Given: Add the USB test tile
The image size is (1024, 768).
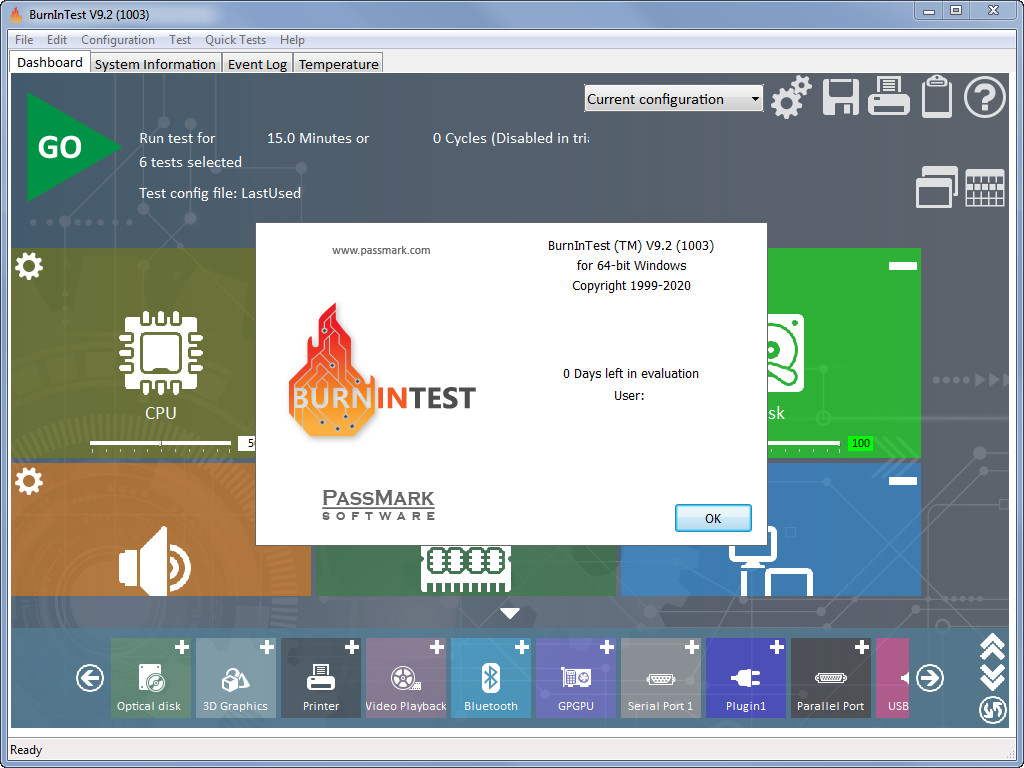Looking at the screenshot, I should (893, 678).
